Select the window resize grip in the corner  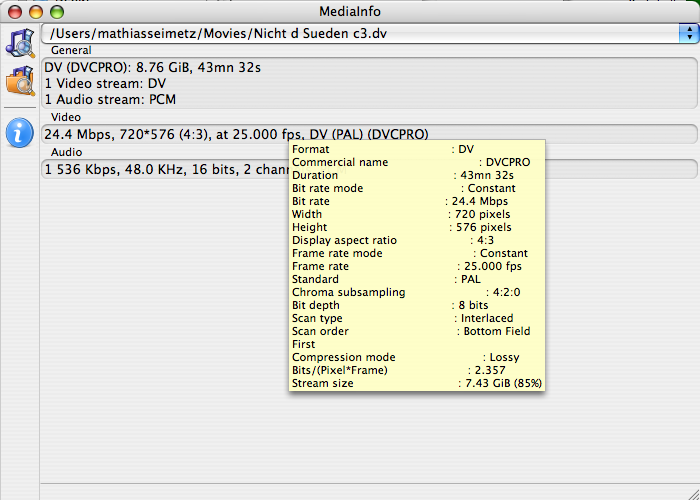[x=692, y=492]
